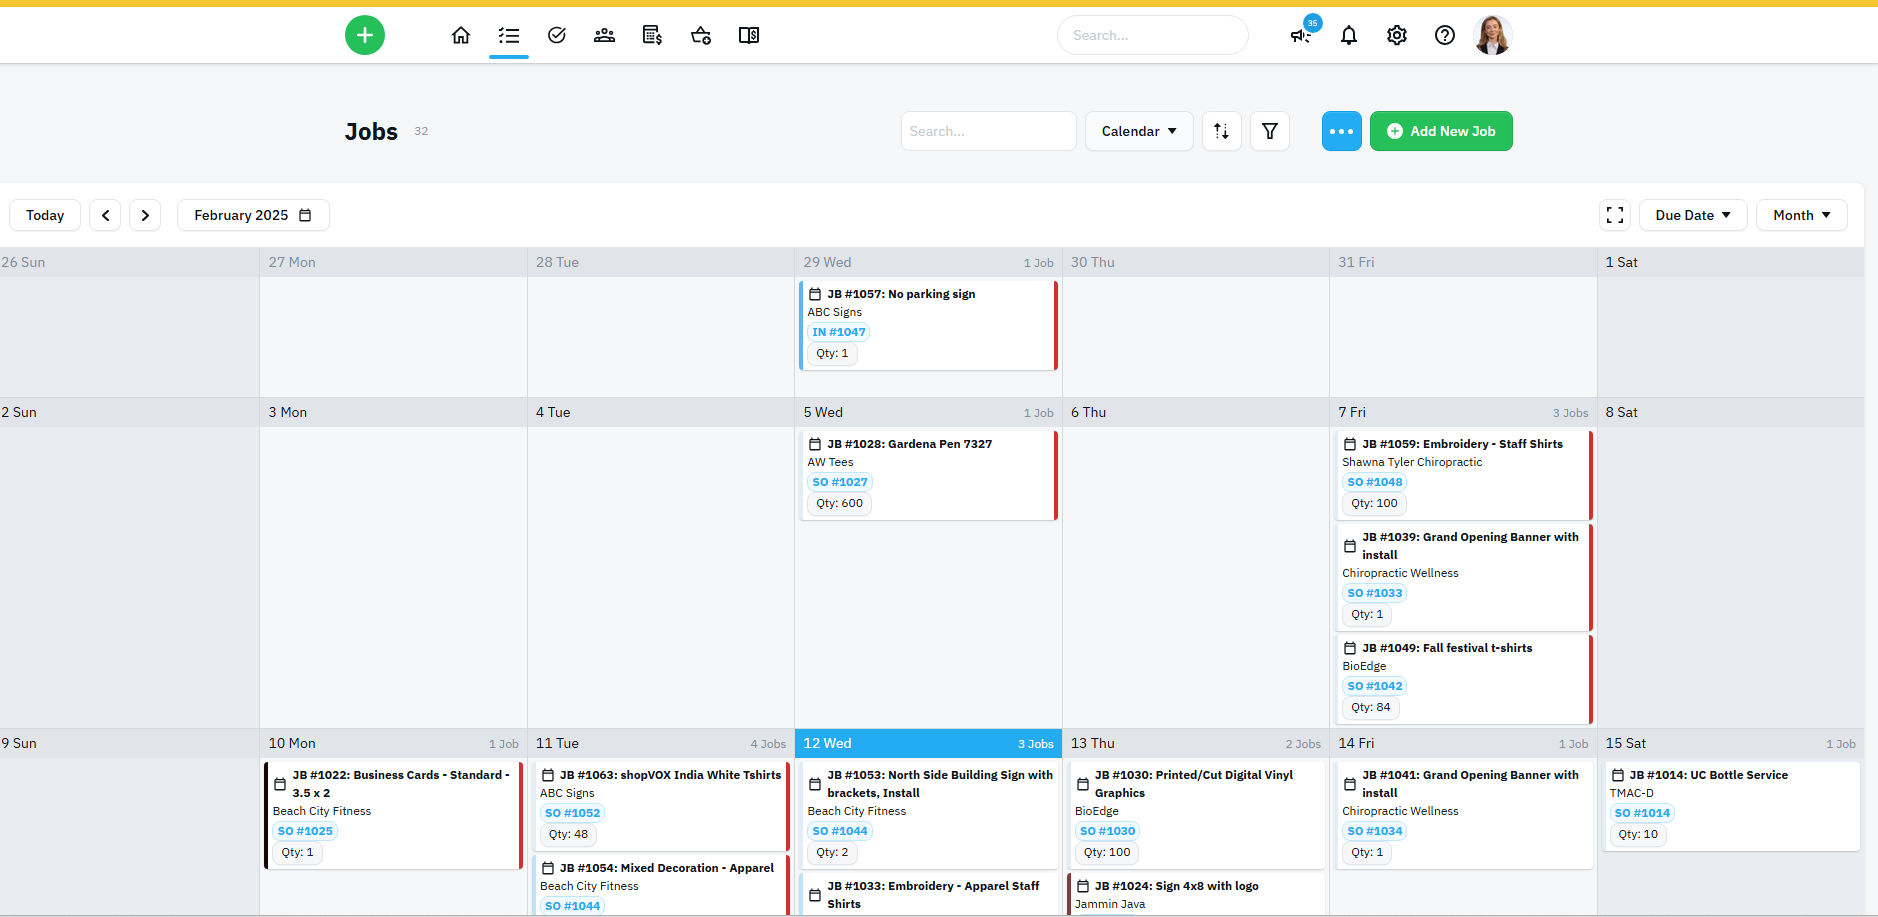Select the Tasks checkmark icon

[557, 34]
